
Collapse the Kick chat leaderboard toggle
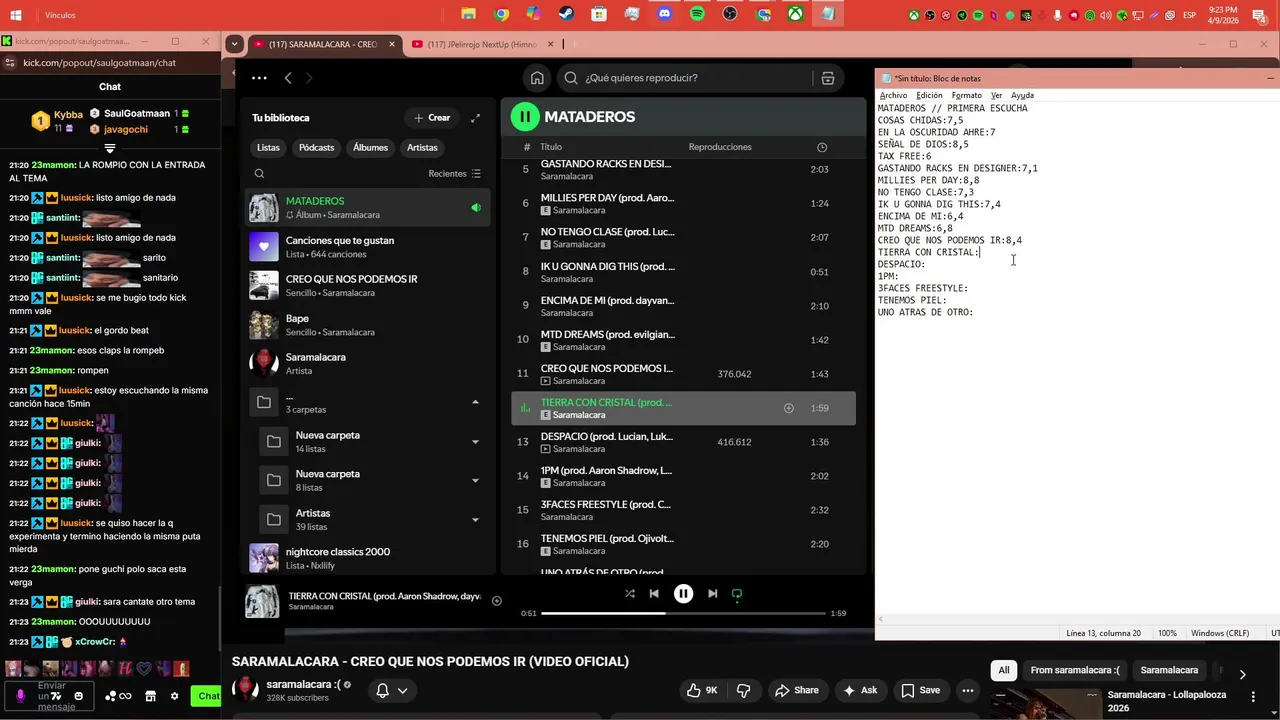(110, 148)
